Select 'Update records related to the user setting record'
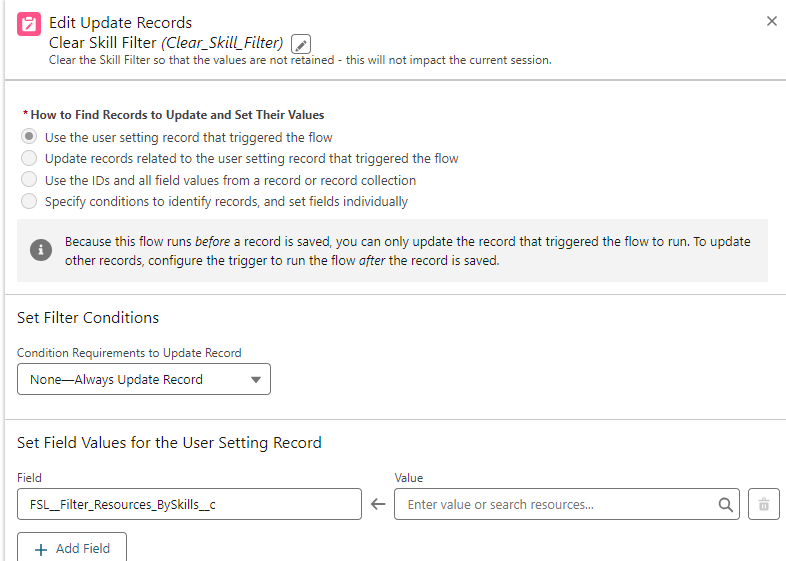 [x=30, y=158]
